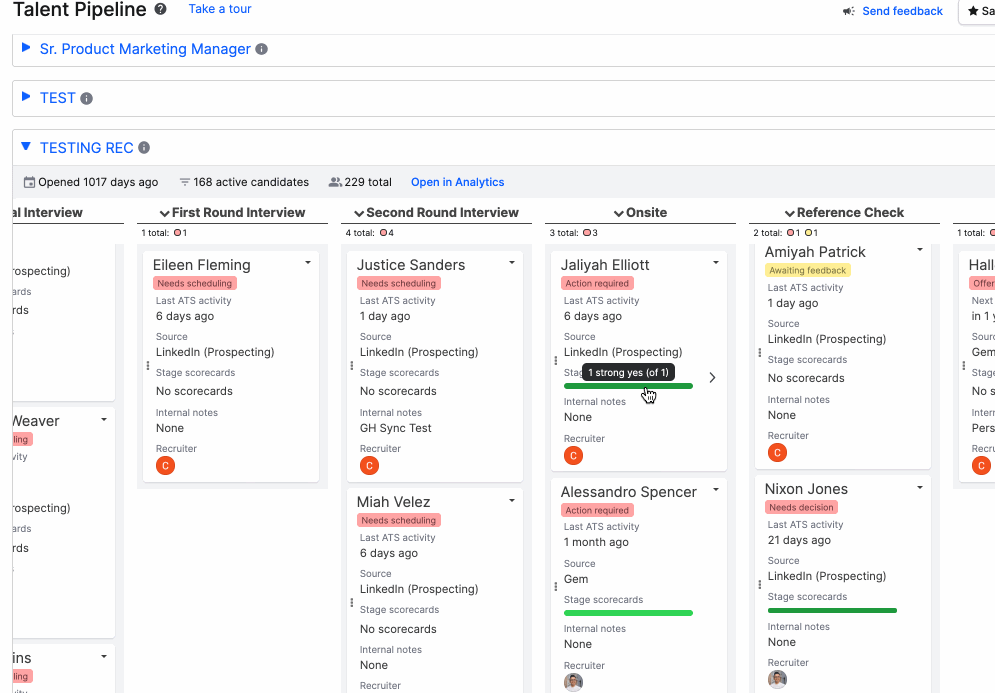
Task: Click drag handle on Jaliyah Elliott card
Action: (556, 361)
